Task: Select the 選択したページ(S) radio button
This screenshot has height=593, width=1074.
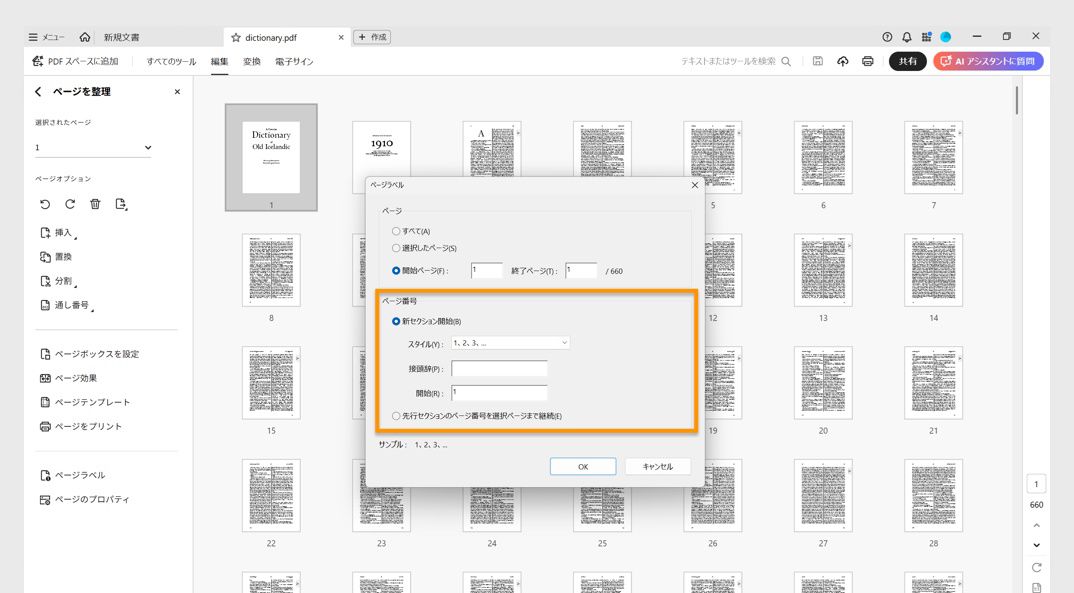Action: click(x=396, y=248)
